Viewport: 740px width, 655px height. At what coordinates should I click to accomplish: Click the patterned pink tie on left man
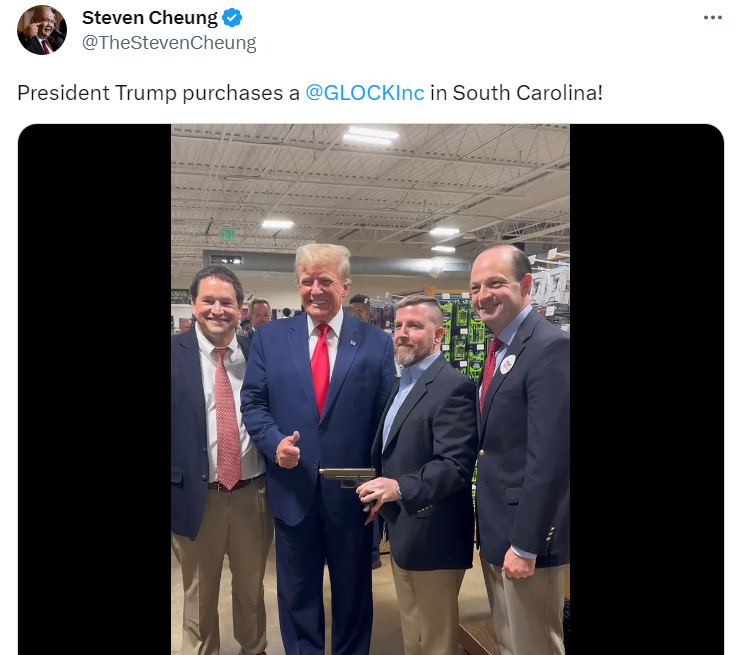point(227,418)
